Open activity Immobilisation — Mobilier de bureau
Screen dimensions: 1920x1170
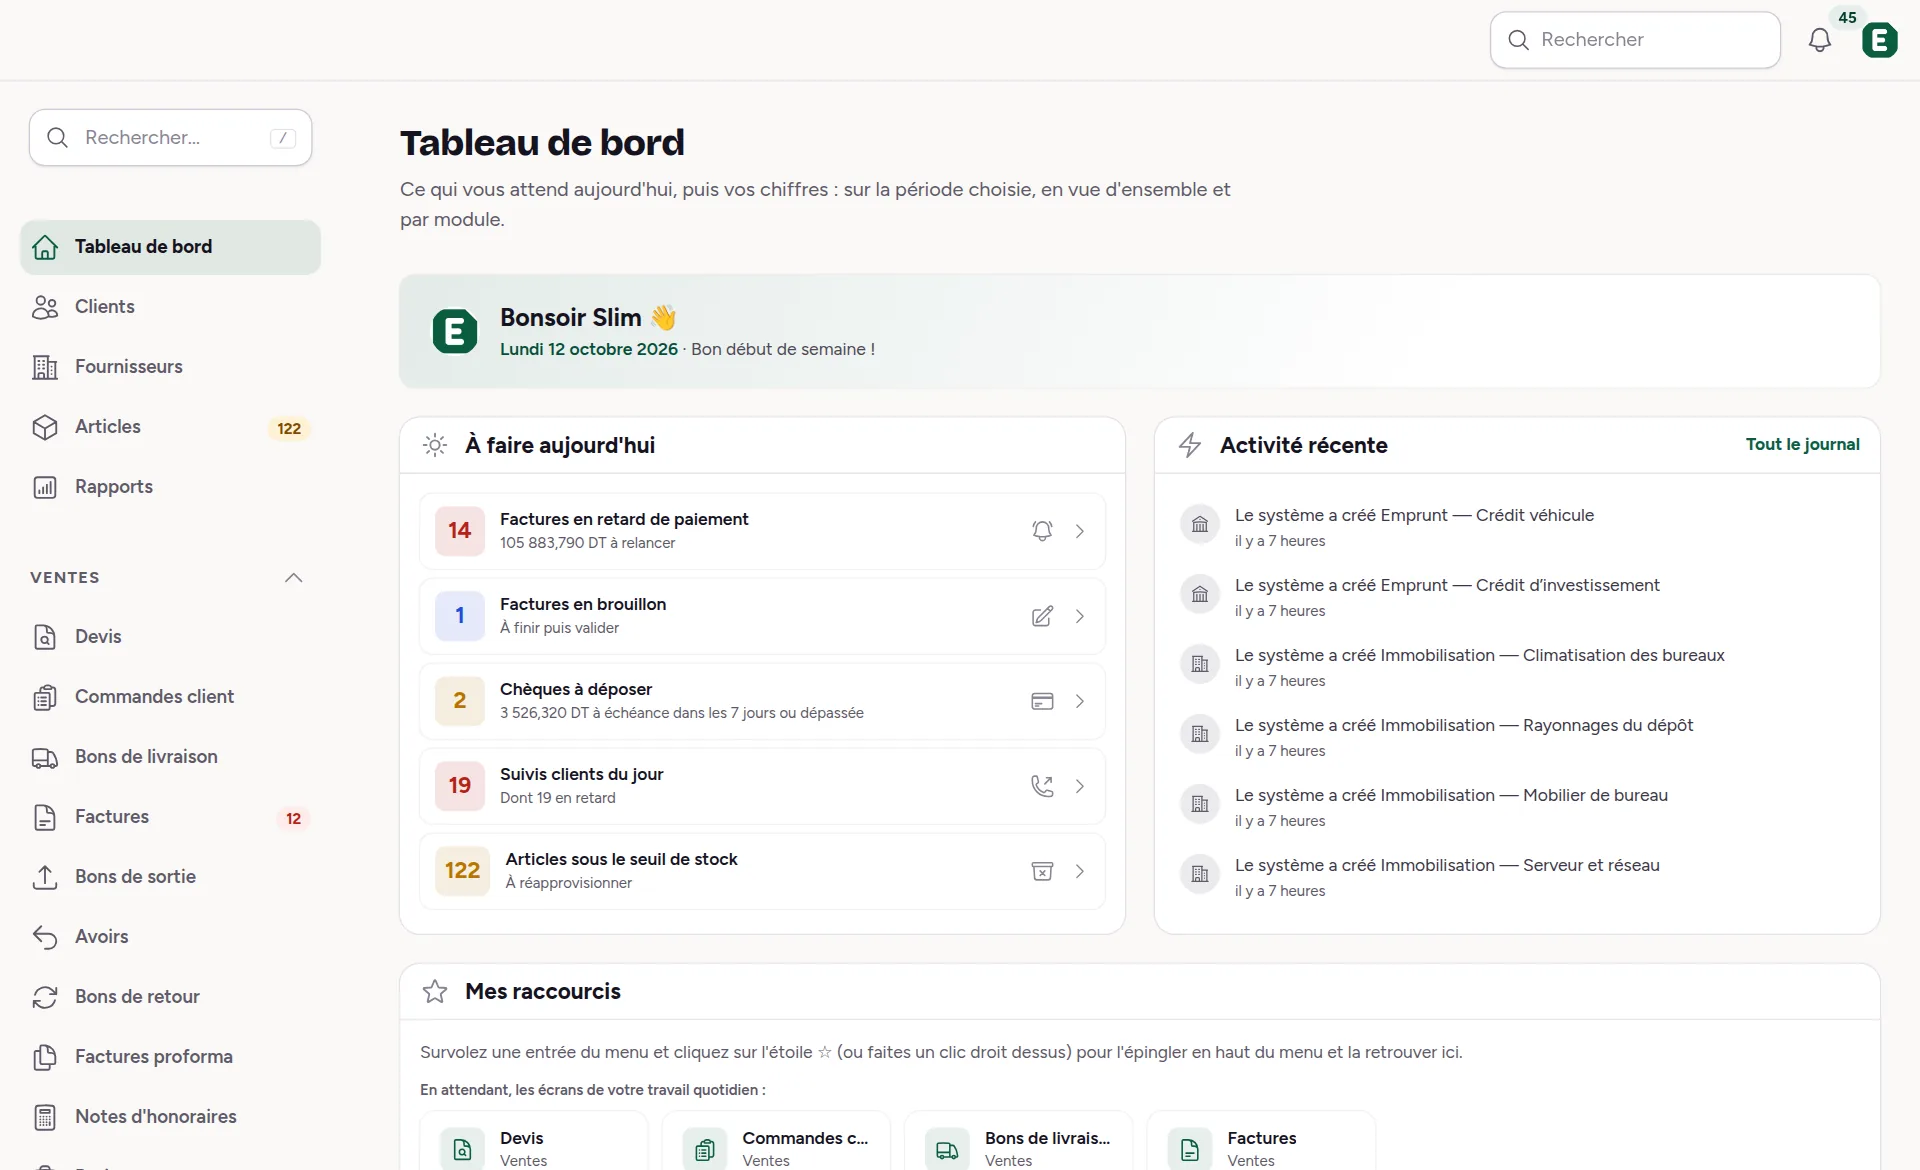(x=1451, y=795)
